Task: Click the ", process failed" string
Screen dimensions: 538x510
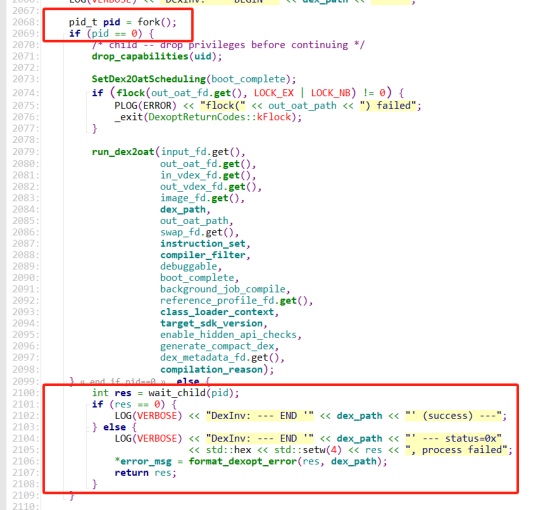Action: coord(456,450)
